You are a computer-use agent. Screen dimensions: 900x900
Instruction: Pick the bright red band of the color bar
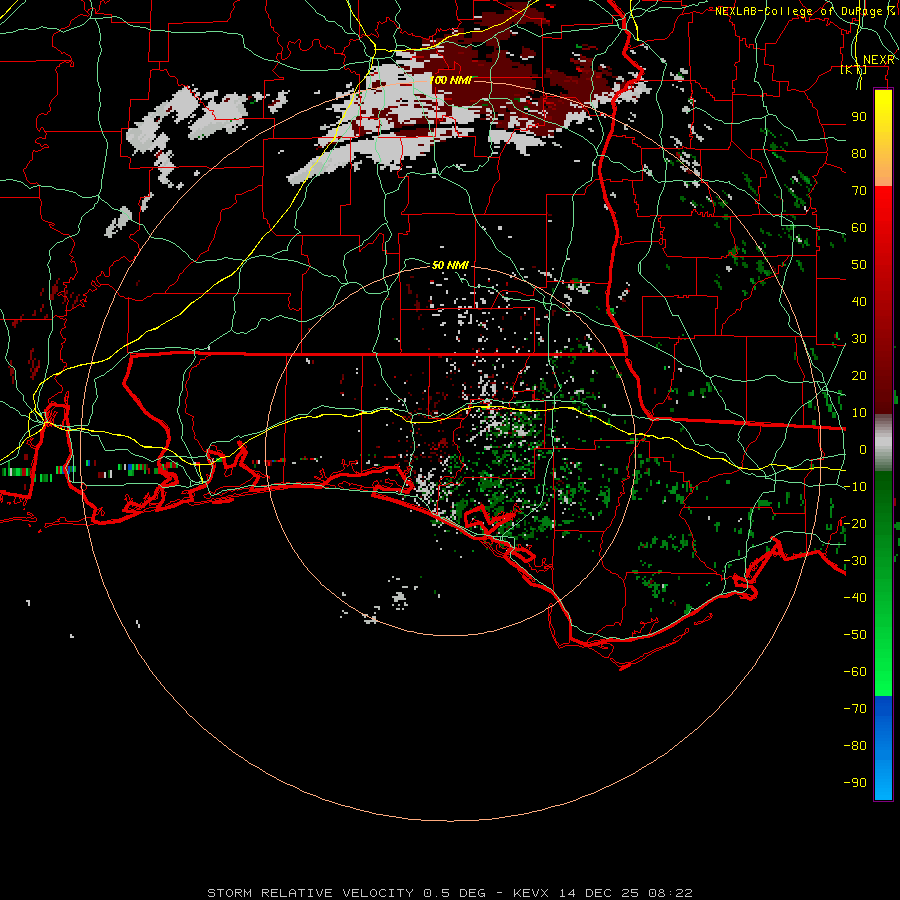click(x=883, y=214)
